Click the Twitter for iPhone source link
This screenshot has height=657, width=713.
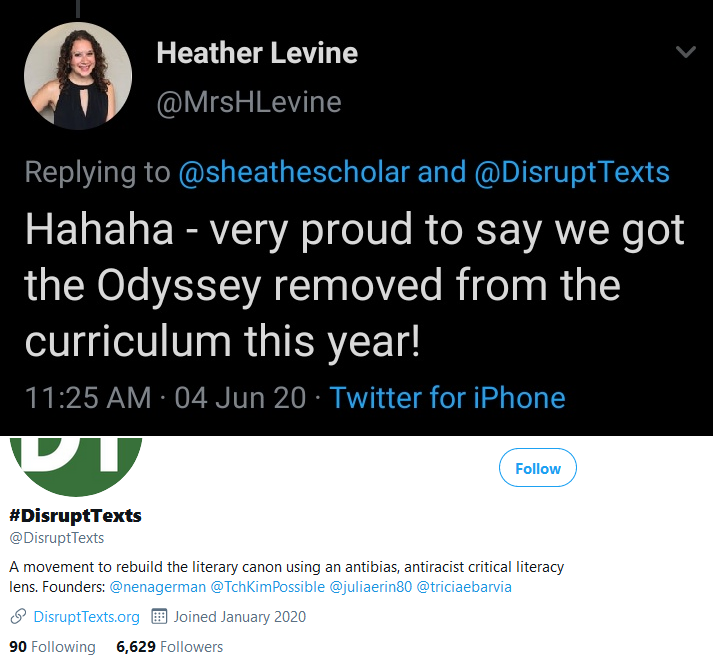[x=447, y=398]
